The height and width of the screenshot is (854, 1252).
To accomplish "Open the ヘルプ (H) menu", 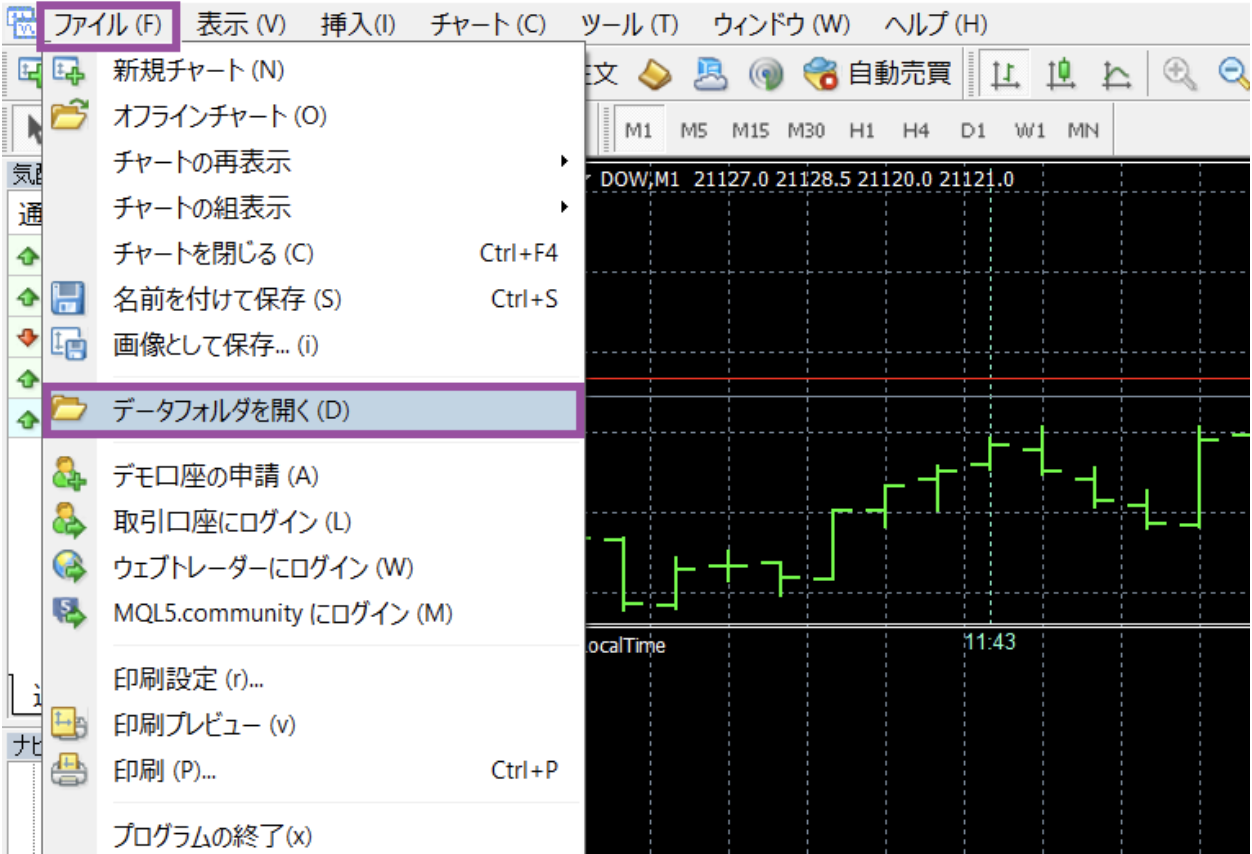I will point(936,25).
